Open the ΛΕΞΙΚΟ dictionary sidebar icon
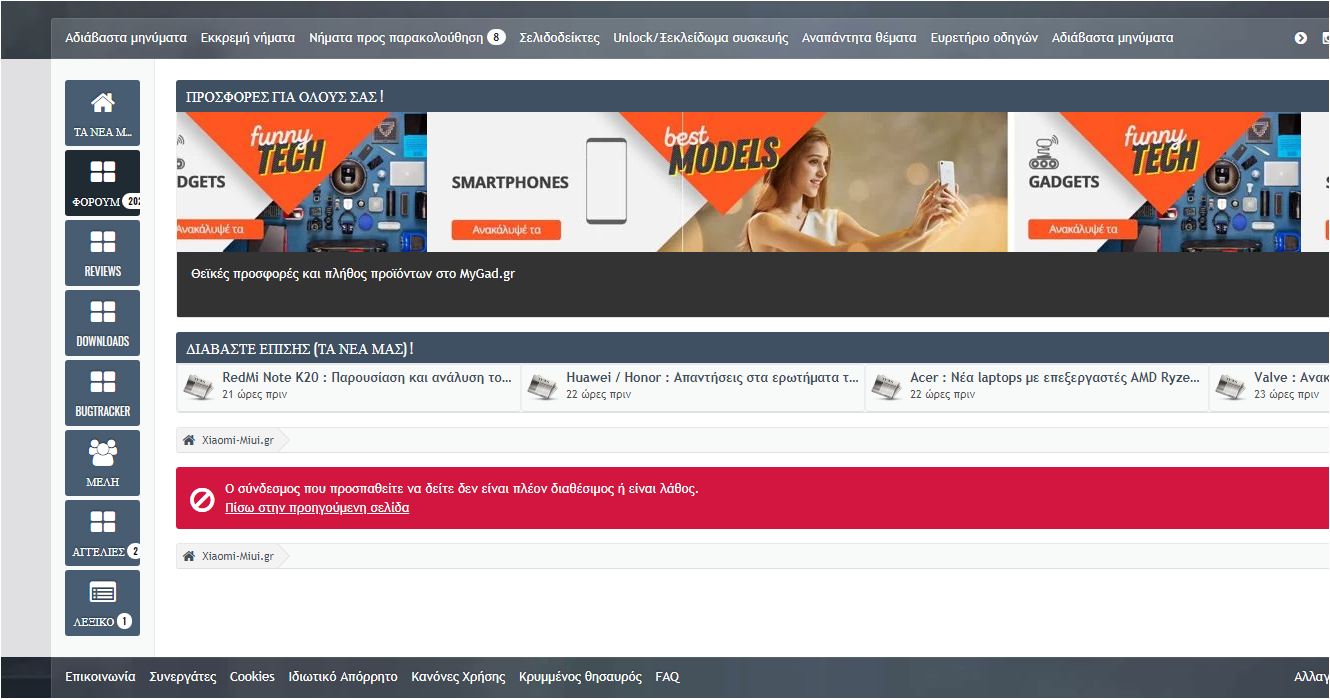This screenshot has height=699, width=1330. pyautogui.click(x=102, y=602)
